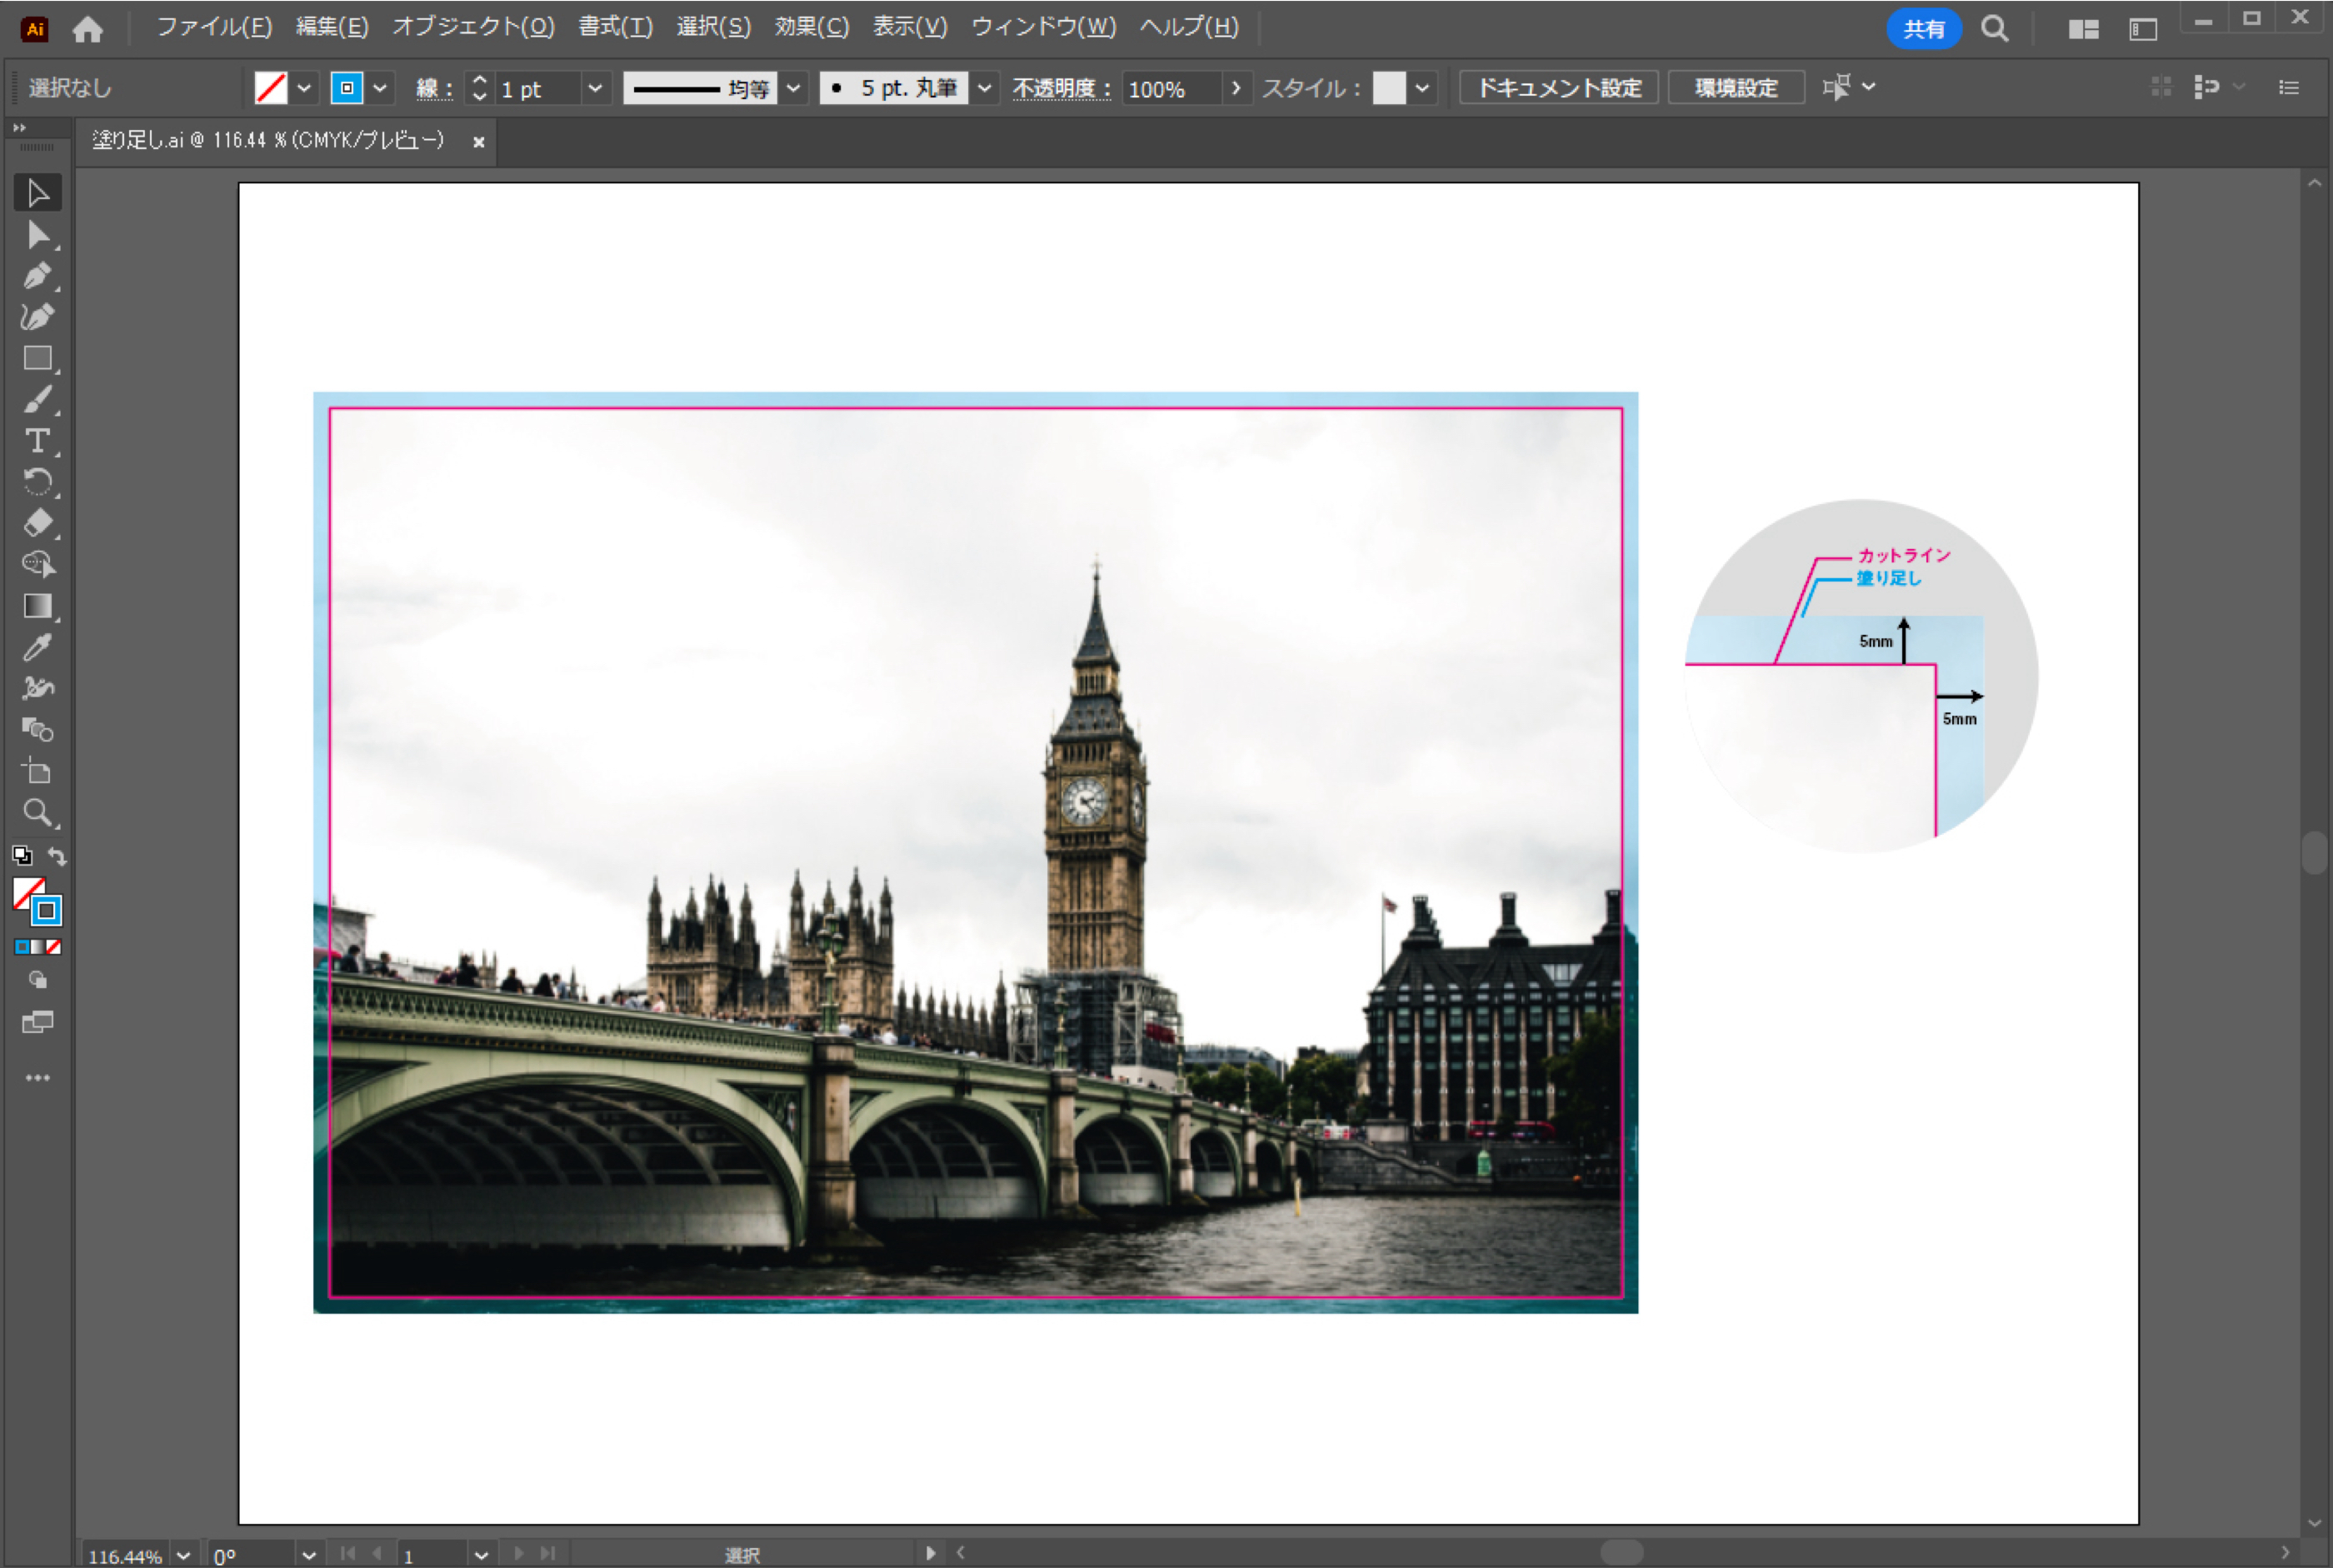Expand line style dropdown
This screenshot has width=2333, height=1568.
pyautogui.click(x=798, y=86)
